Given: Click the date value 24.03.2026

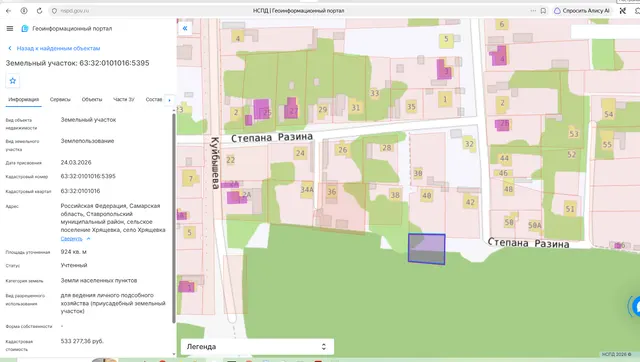Looking at the screenshot, I should pyautogui.click(x=76, y=162).
